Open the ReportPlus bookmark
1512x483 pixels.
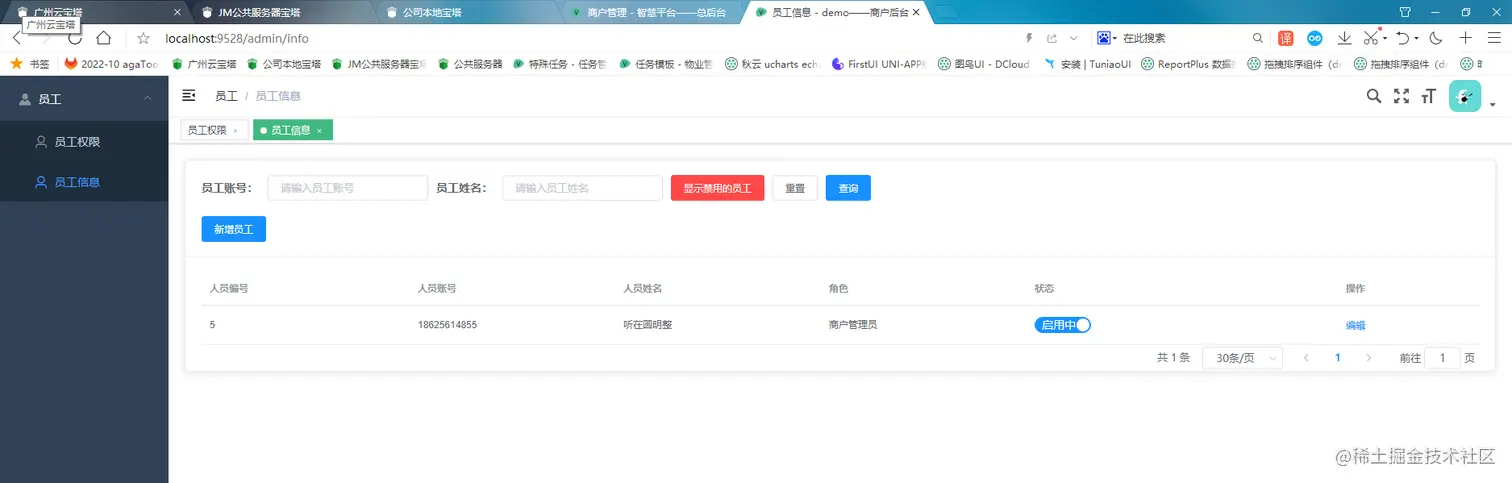coord(1187,63)
